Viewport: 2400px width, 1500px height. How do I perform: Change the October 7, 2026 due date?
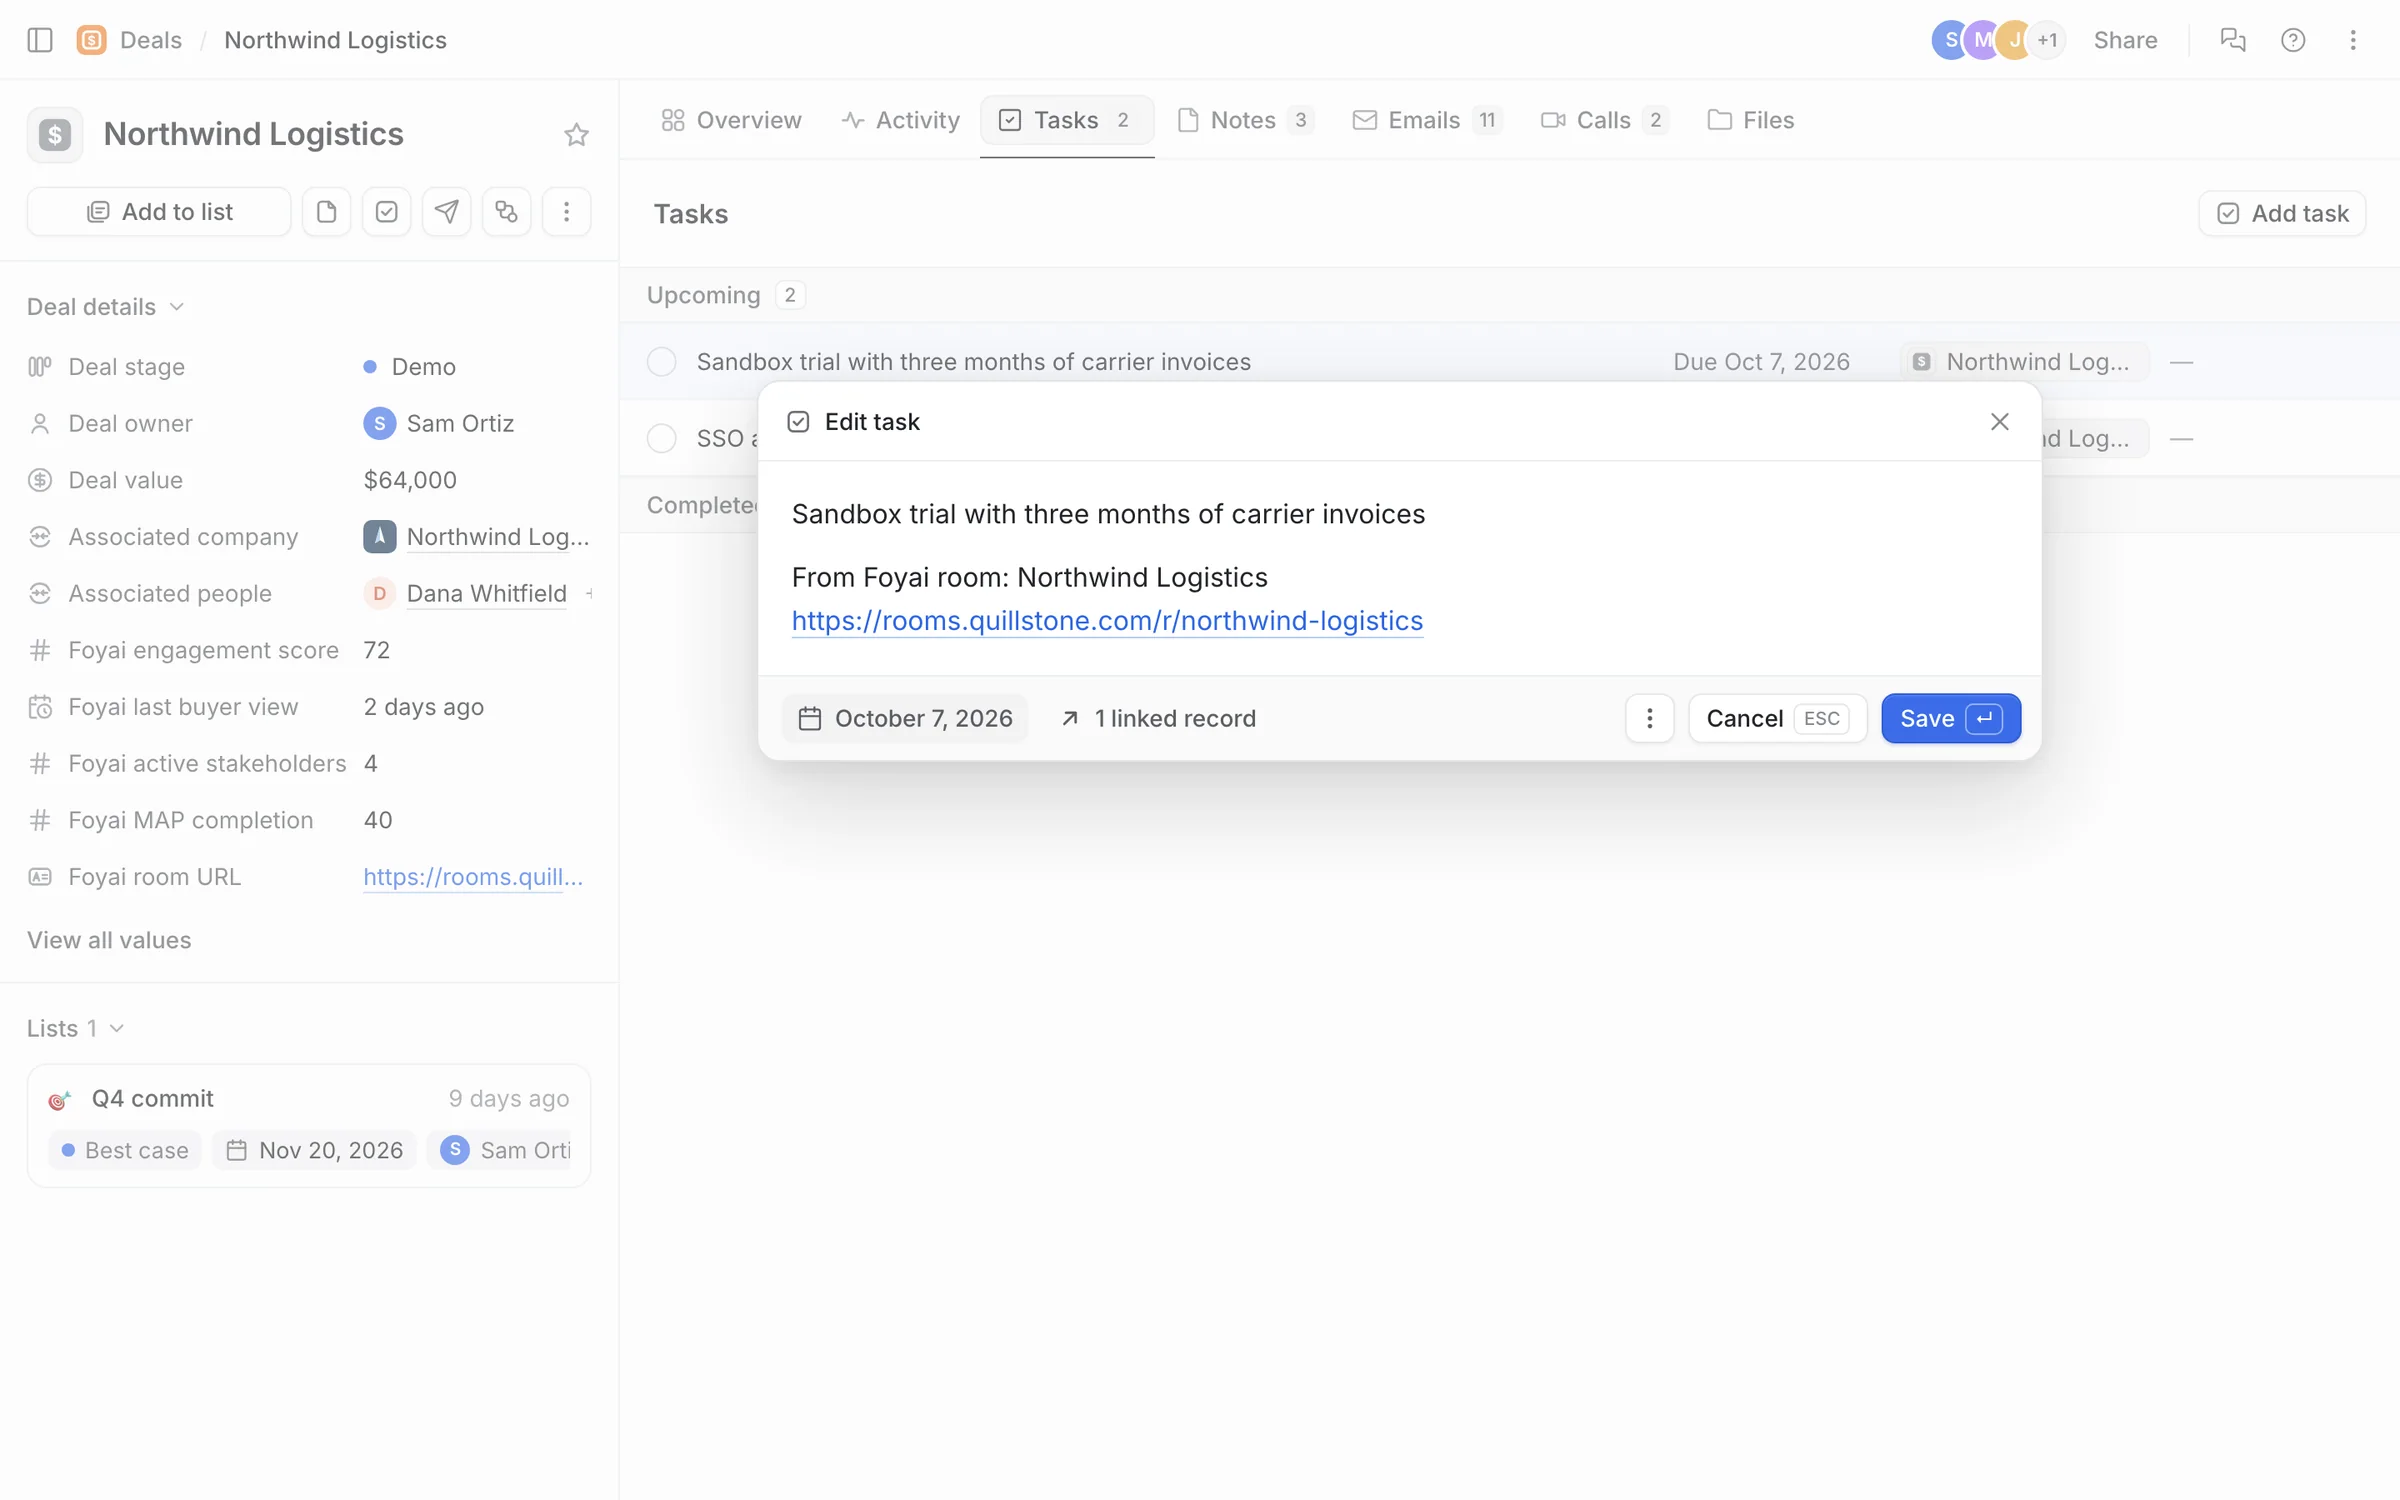click(905, 719)
